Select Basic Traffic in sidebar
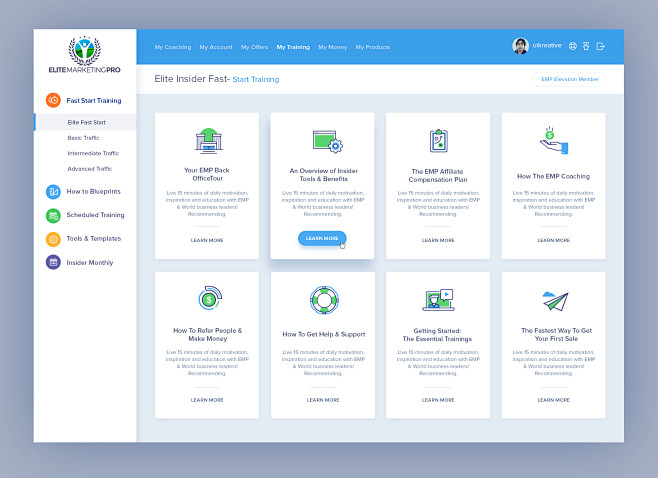Screen dimensions: 658x478 pos(84,138)
